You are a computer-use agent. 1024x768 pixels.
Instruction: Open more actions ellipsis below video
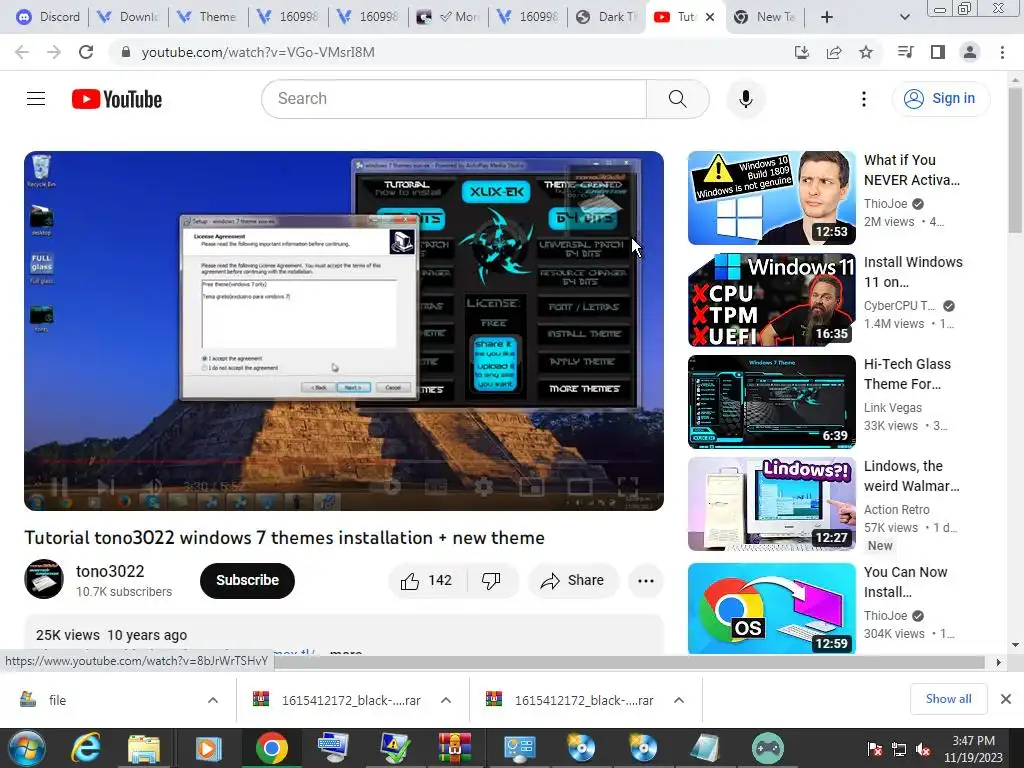645,581
